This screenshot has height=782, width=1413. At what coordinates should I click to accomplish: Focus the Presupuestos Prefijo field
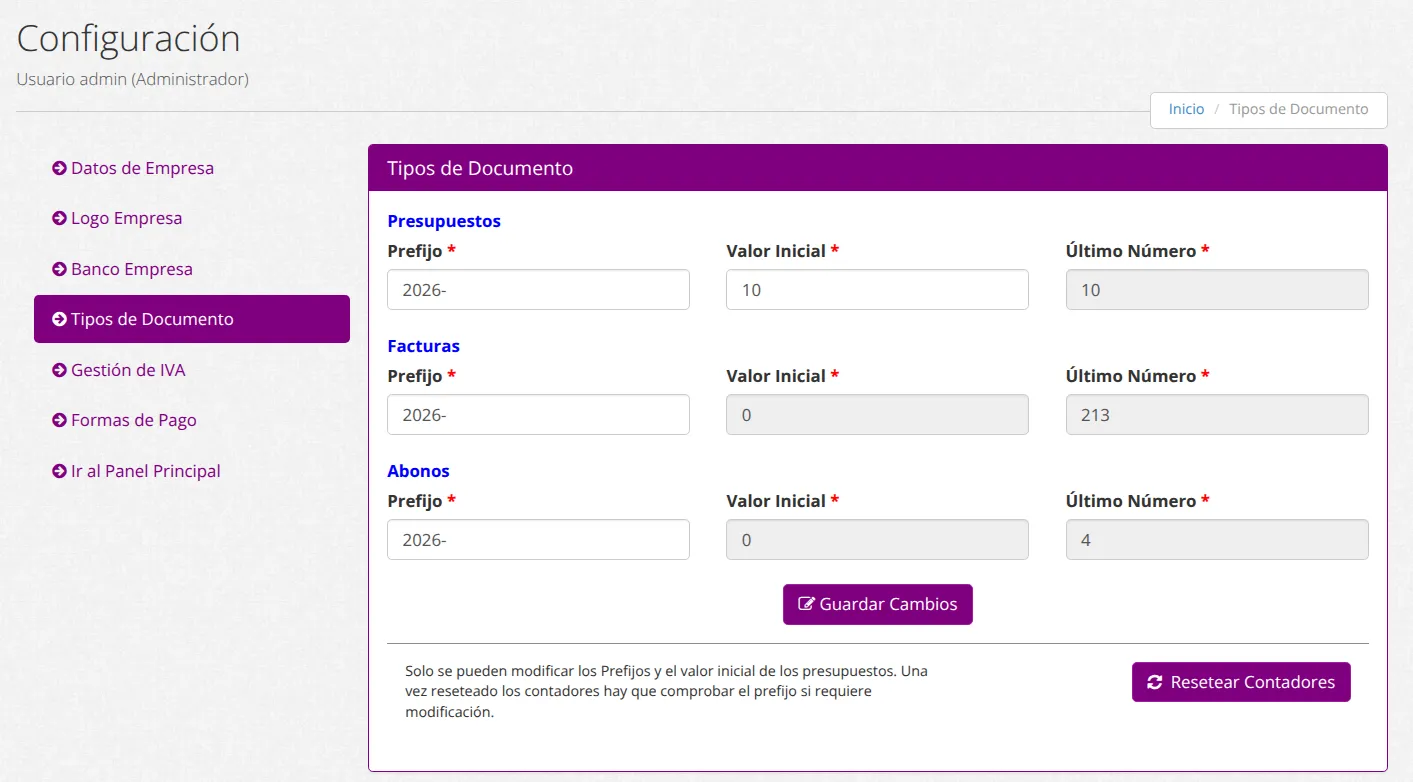coord(538,289)
